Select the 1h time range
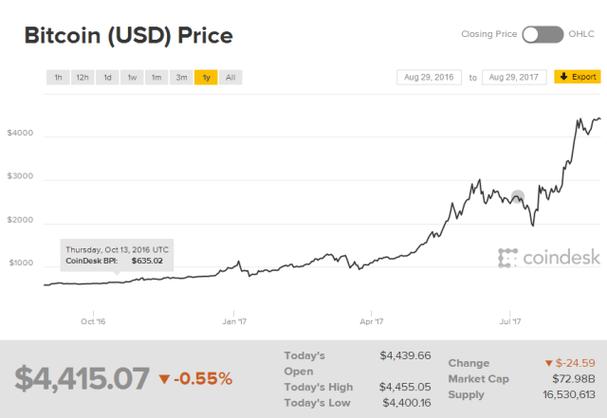This screenshot has height=418, width=607. coord(59,76)
